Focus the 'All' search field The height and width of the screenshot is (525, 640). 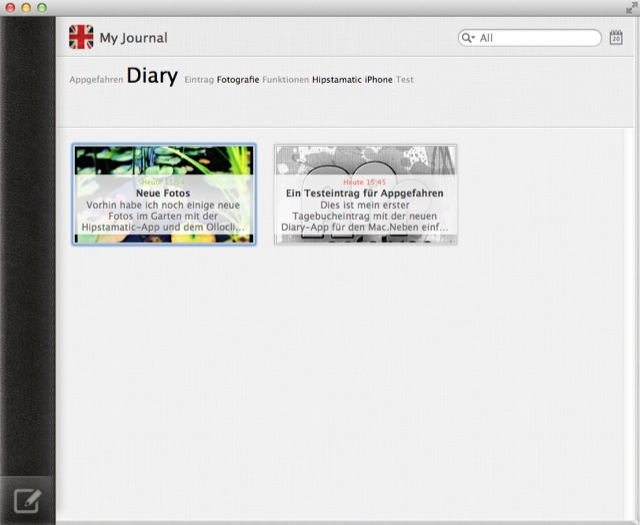[535, 38]
